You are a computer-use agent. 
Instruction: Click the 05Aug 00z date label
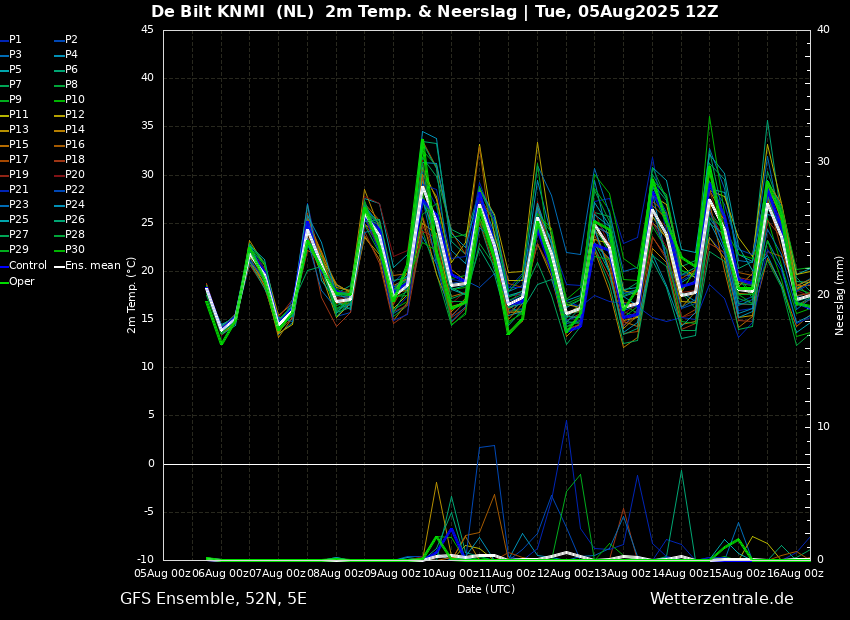click(163, 574)
